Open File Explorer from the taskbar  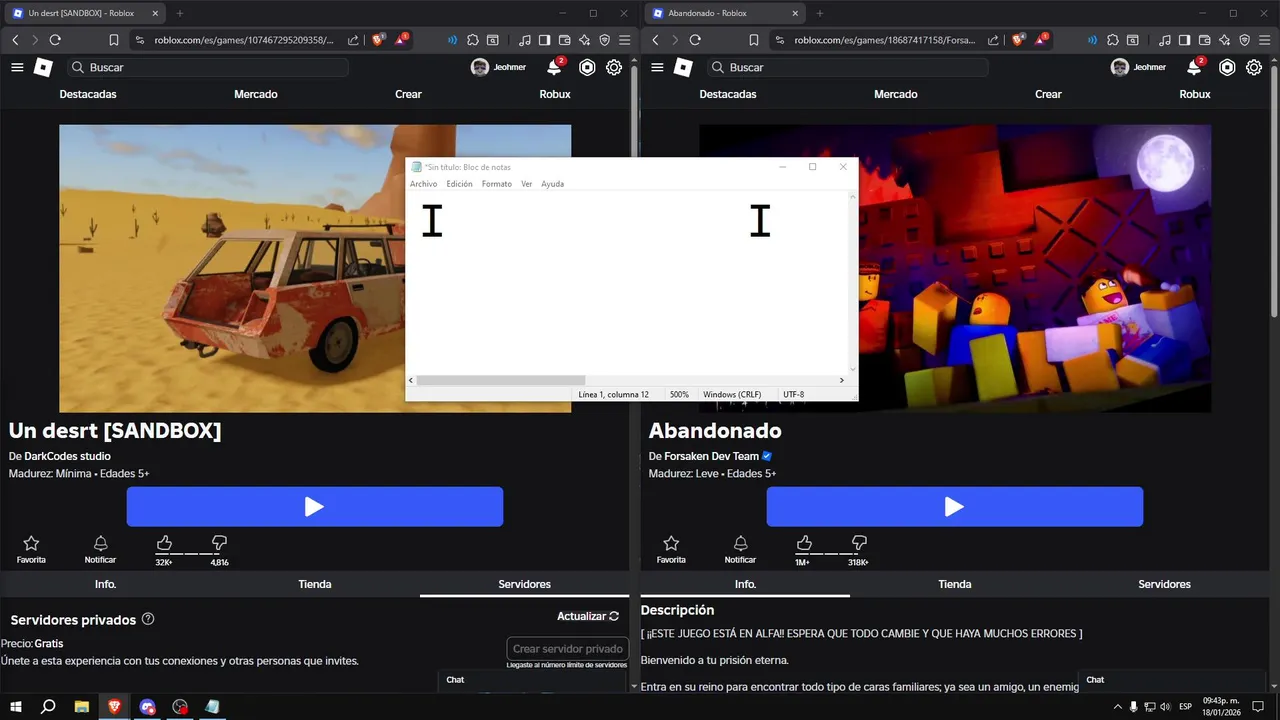pos(82,707)
